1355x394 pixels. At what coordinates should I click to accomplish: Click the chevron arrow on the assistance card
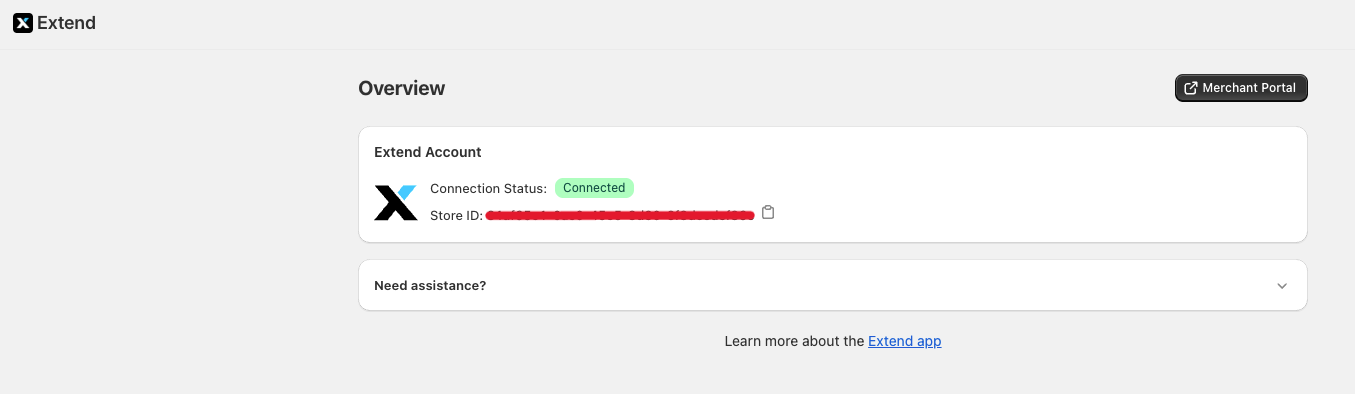(x=1282, y=286)
